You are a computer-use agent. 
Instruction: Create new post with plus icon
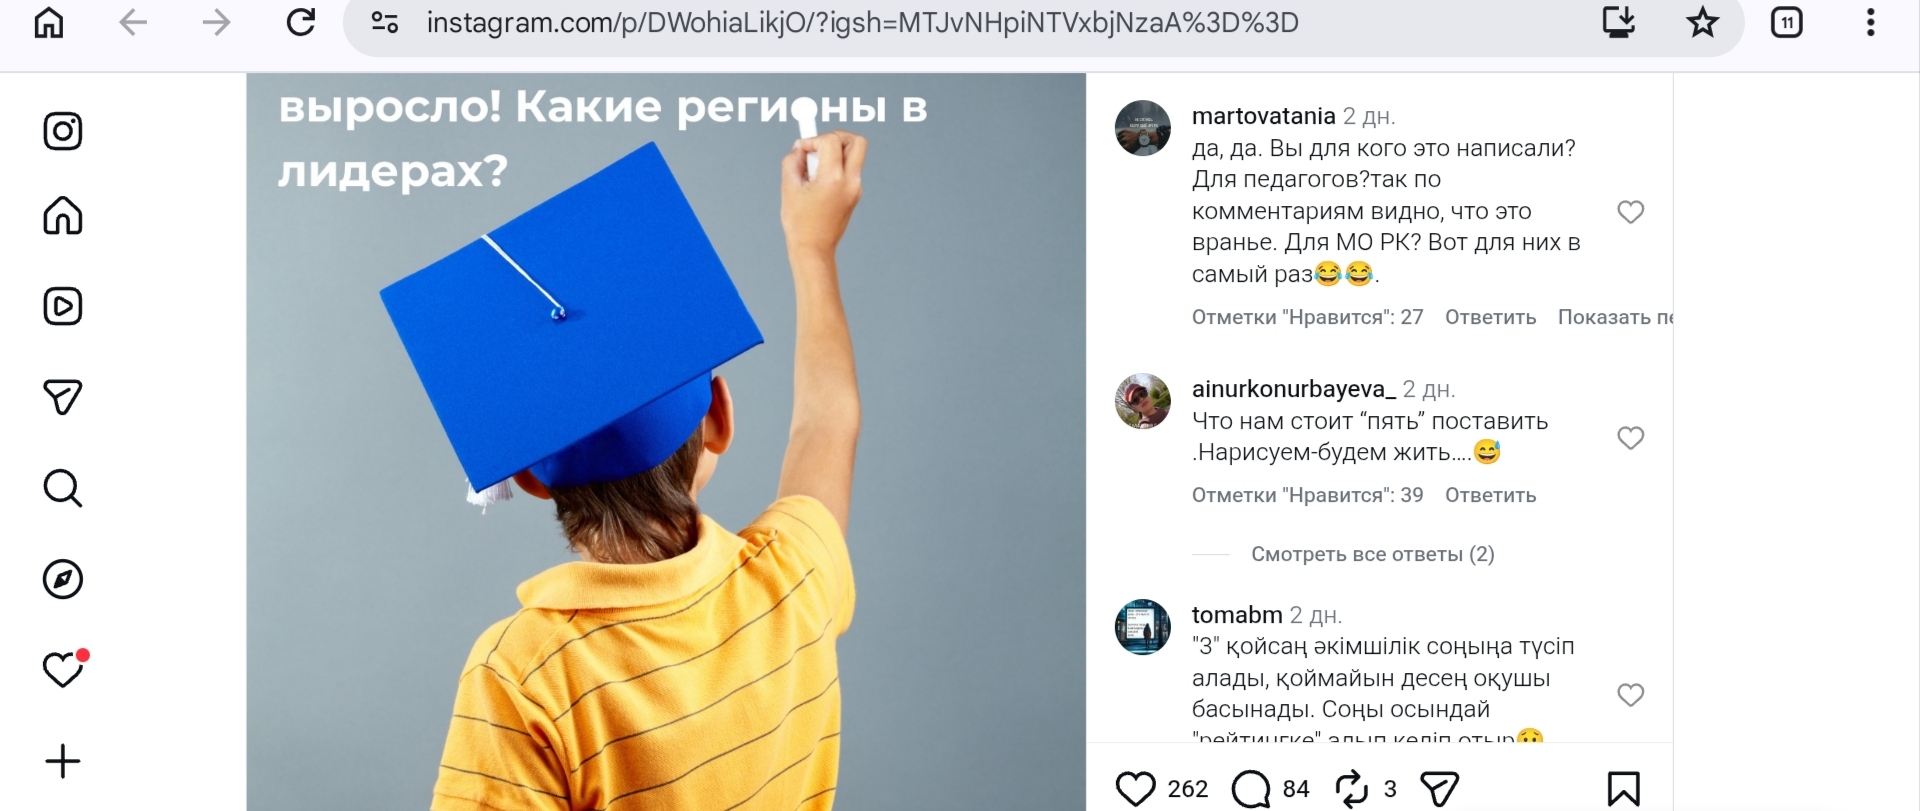(63, 761)
